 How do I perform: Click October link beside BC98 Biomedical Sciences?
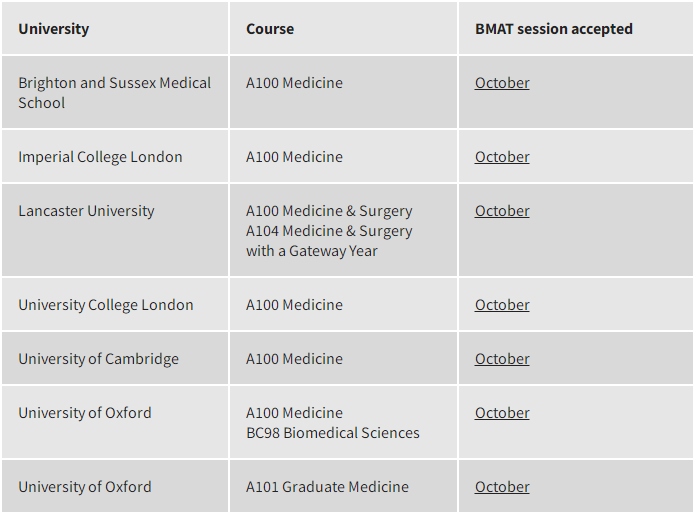point(502,413)
